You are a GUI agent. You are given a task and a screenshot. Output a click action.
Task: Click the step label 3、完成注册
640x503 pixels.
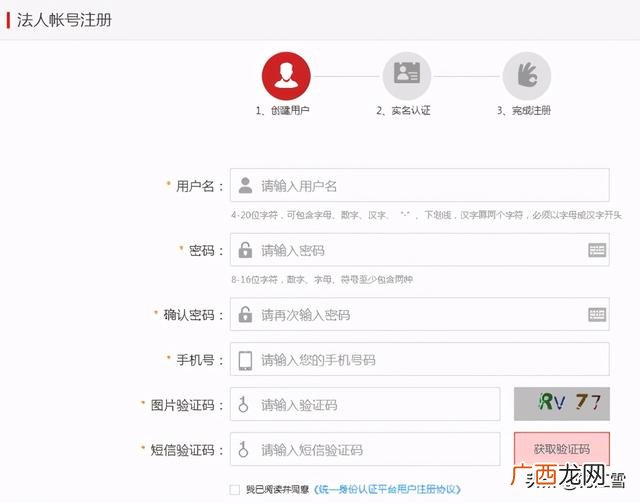[524, 110]
